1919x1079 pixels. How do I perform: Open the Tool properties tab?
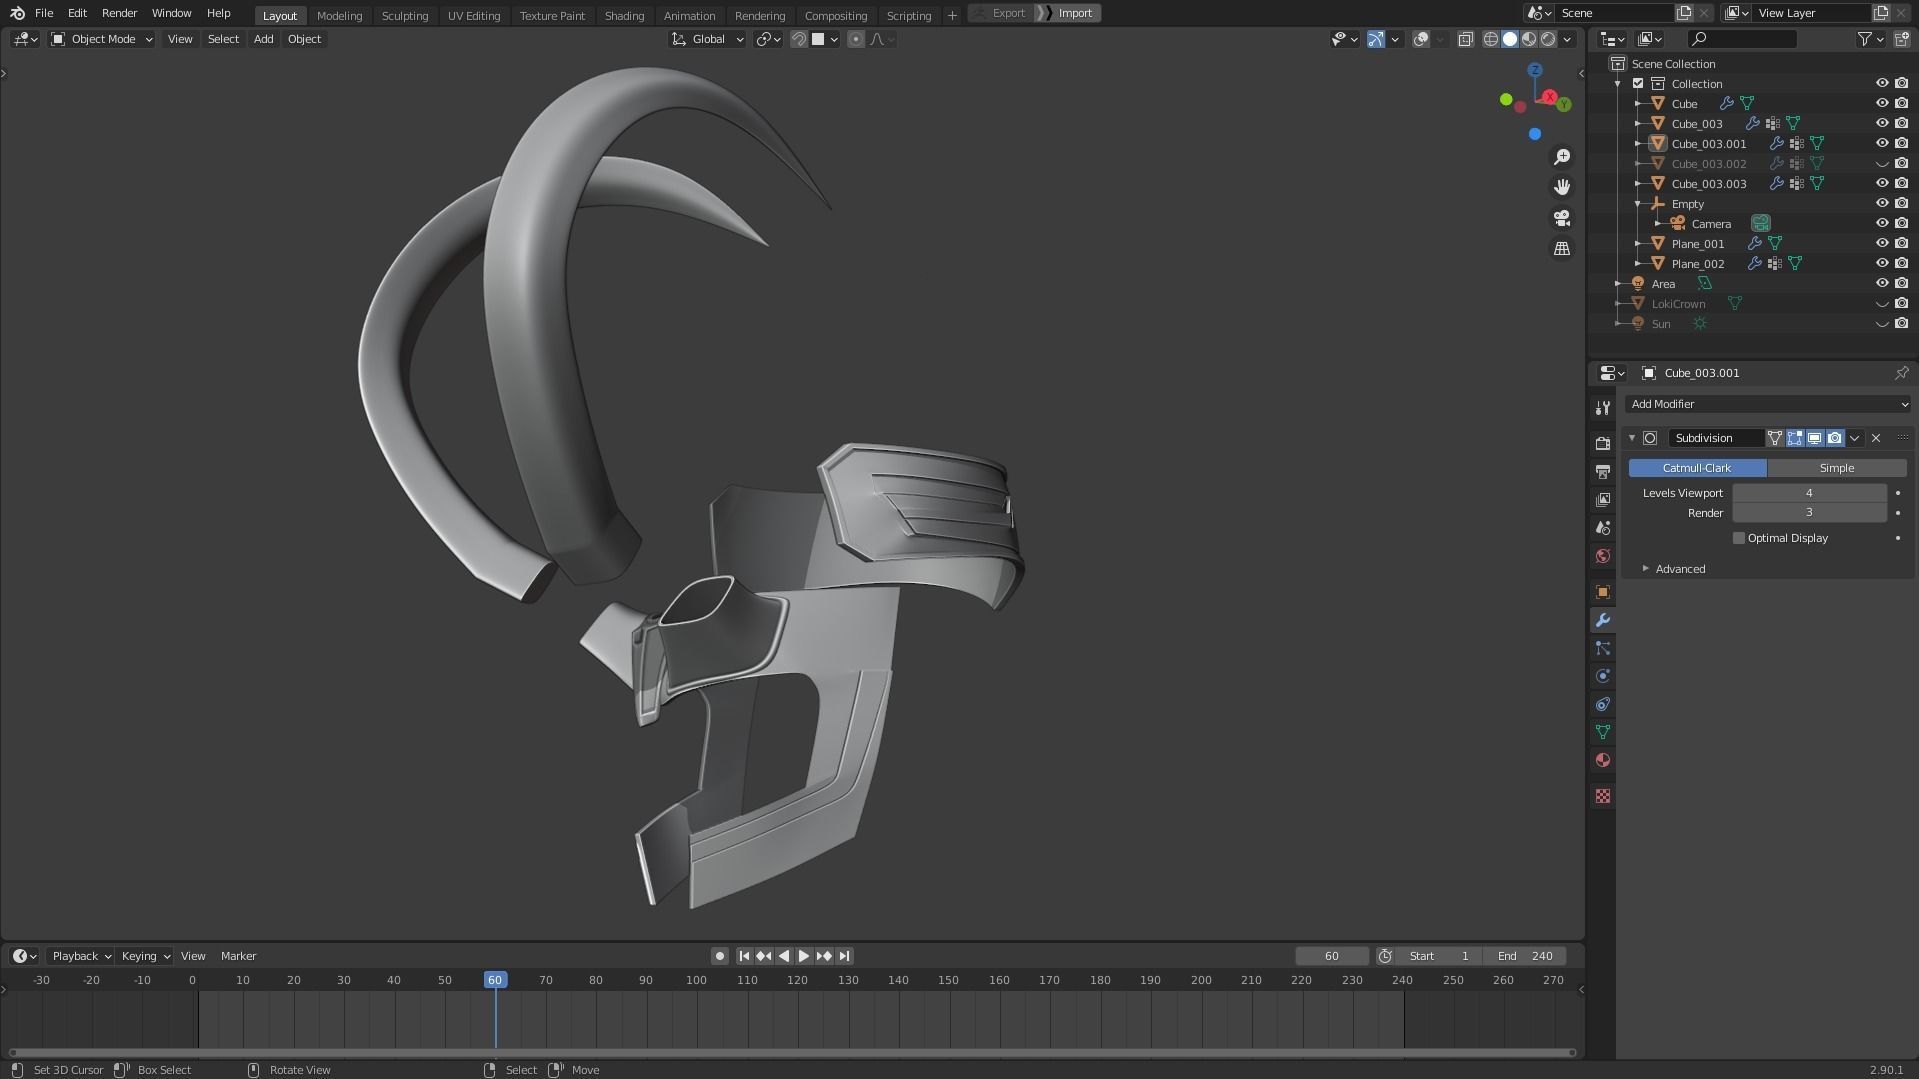pos(1603,407)
